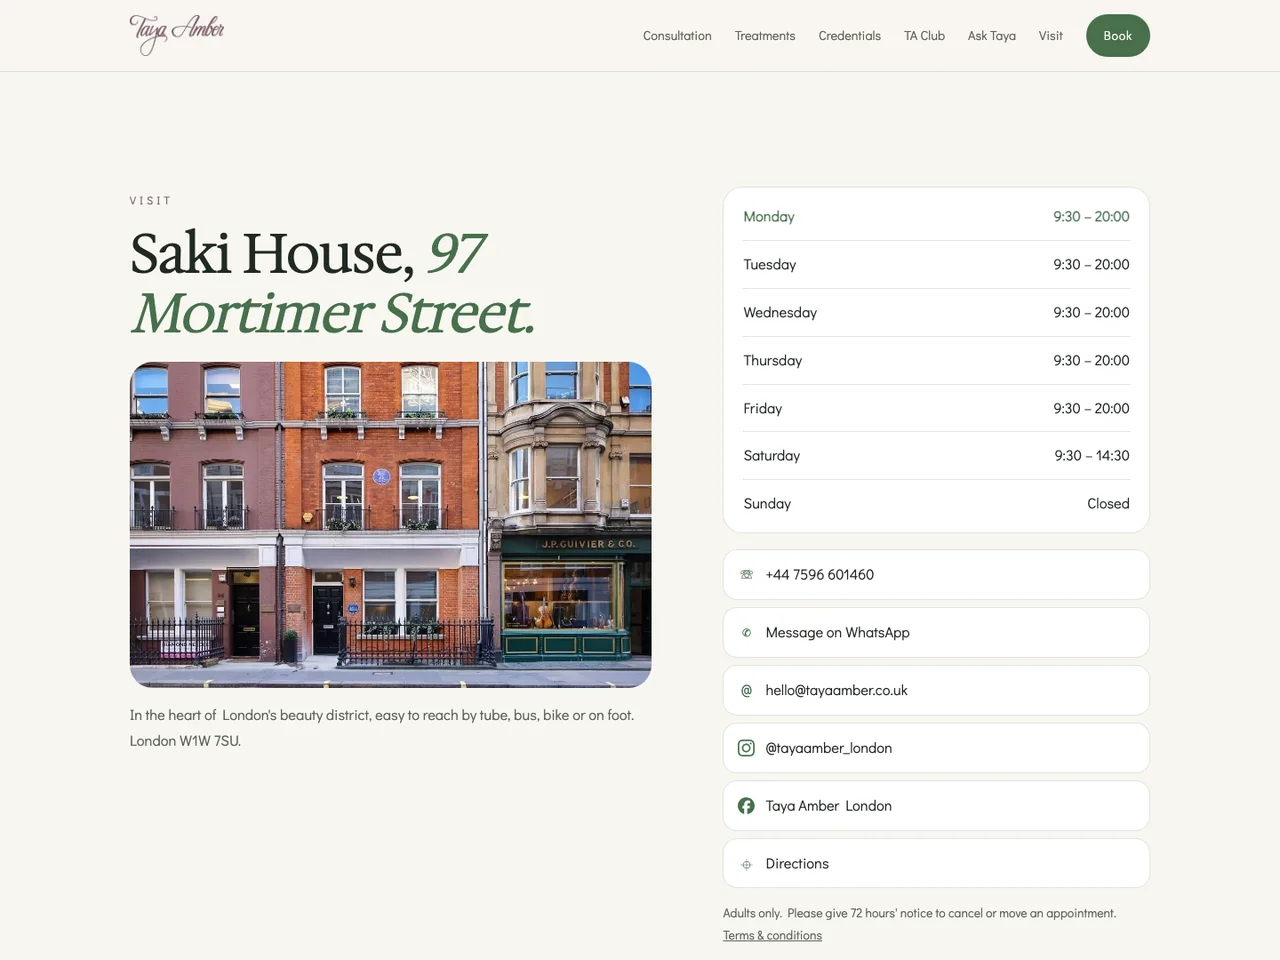Click the London W1W 7SU address text

click(x=185, y=741)
